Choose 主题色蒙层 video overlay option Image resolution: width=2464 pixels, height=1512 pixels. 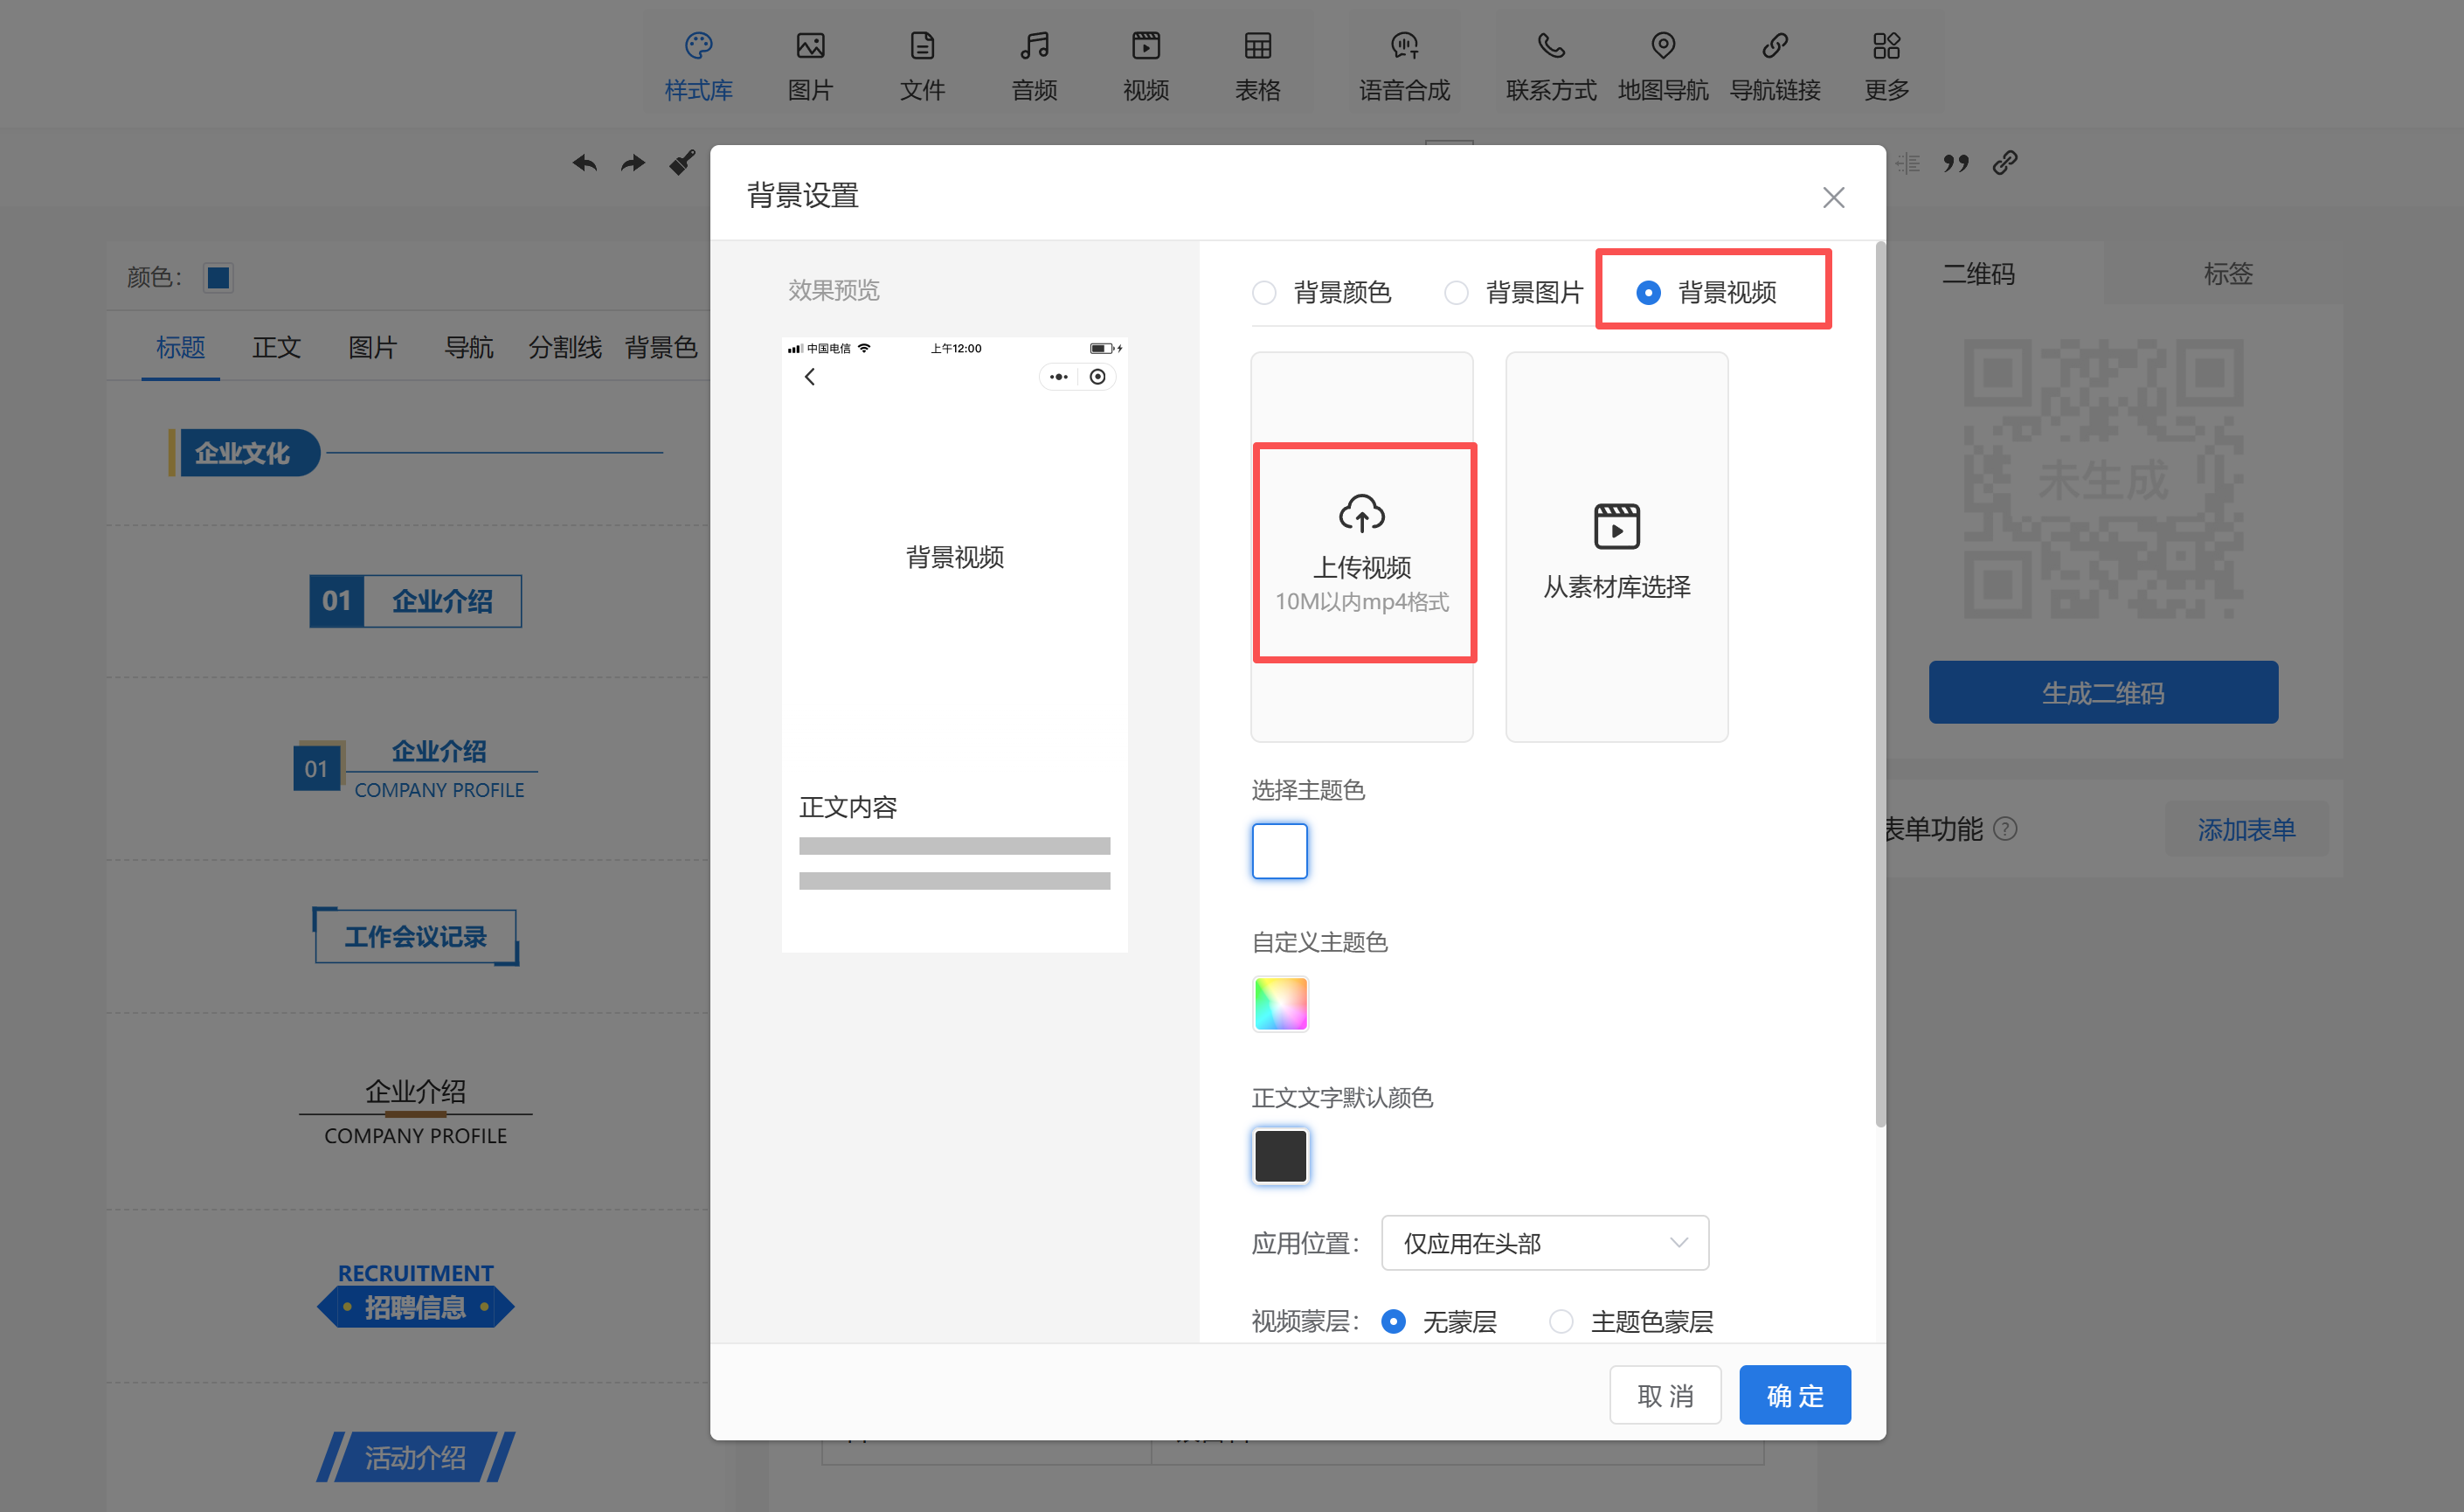point(1561,1322)
